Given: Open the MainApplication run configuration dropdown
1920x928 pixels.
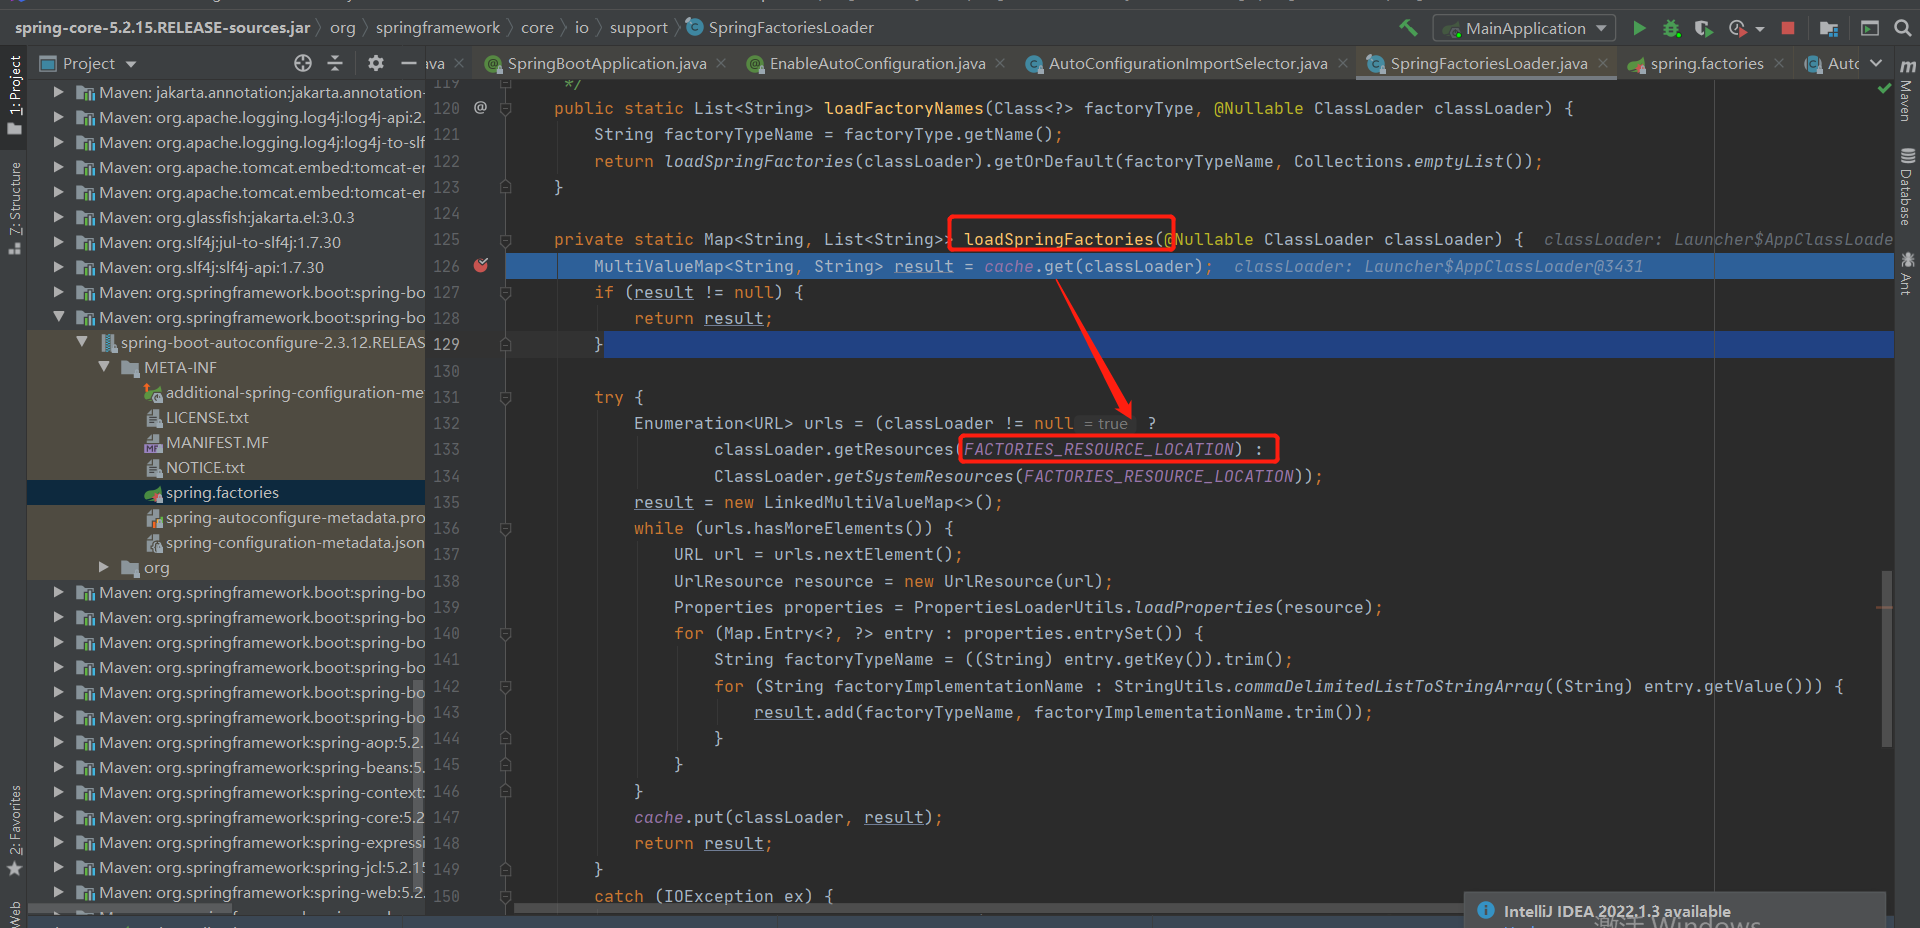Looking at the screenshot, I should click(1524, 28).
